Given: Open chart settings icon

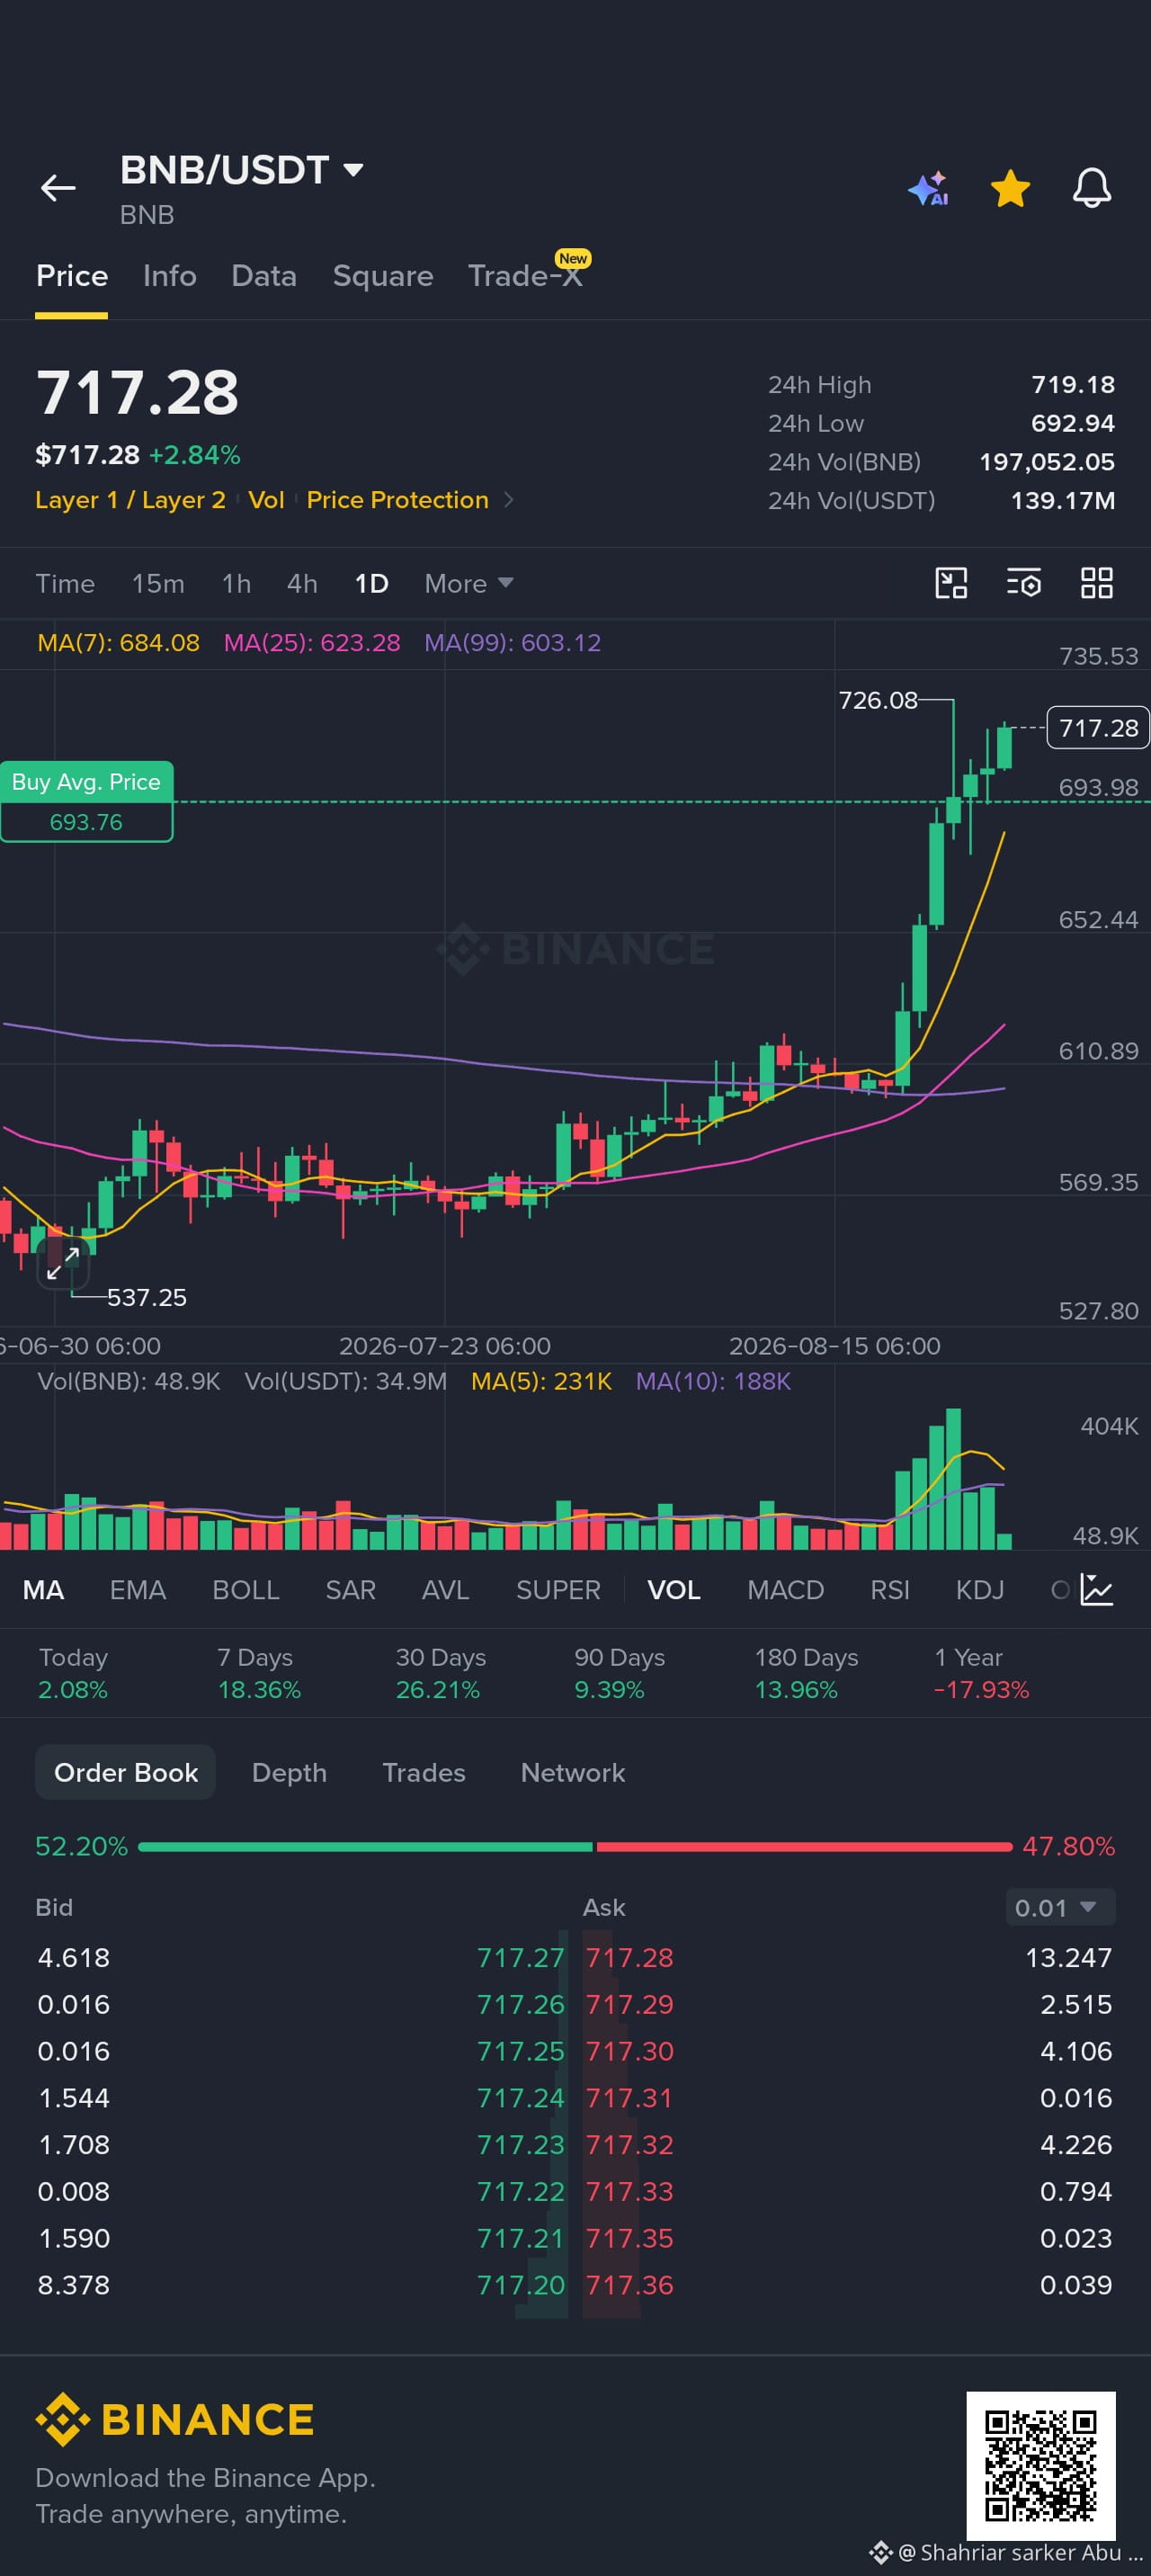Looking at the screenshot, I should [x=1024, y=583].
